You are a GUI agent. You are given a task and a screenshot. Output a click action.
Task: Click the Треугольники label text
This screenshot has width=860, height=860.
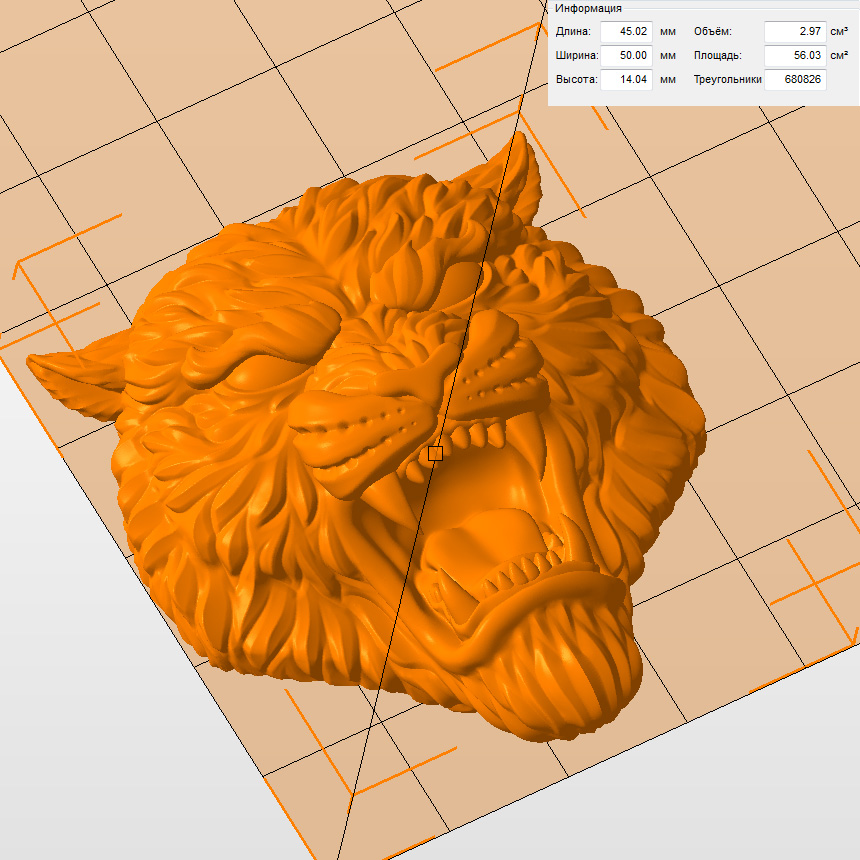coord(727,79)
